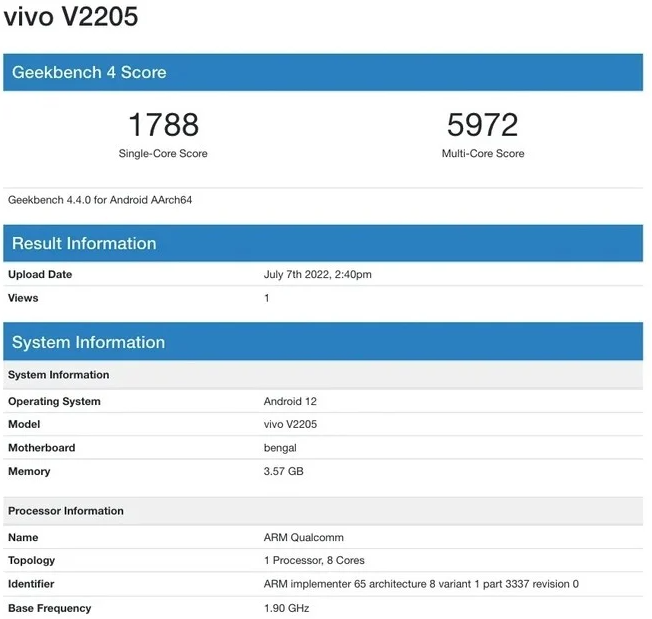Image resolution: width=652 pixels, height=619 pixels.
Task: Select the 'ARM Qualcomm' value
Action: coord(304,537)
